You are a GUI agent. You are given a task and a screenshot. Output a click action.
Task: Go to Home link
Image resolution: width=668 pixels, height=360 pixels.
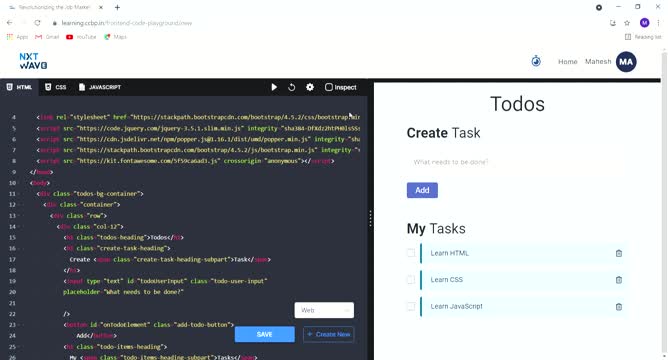(567, 62)
